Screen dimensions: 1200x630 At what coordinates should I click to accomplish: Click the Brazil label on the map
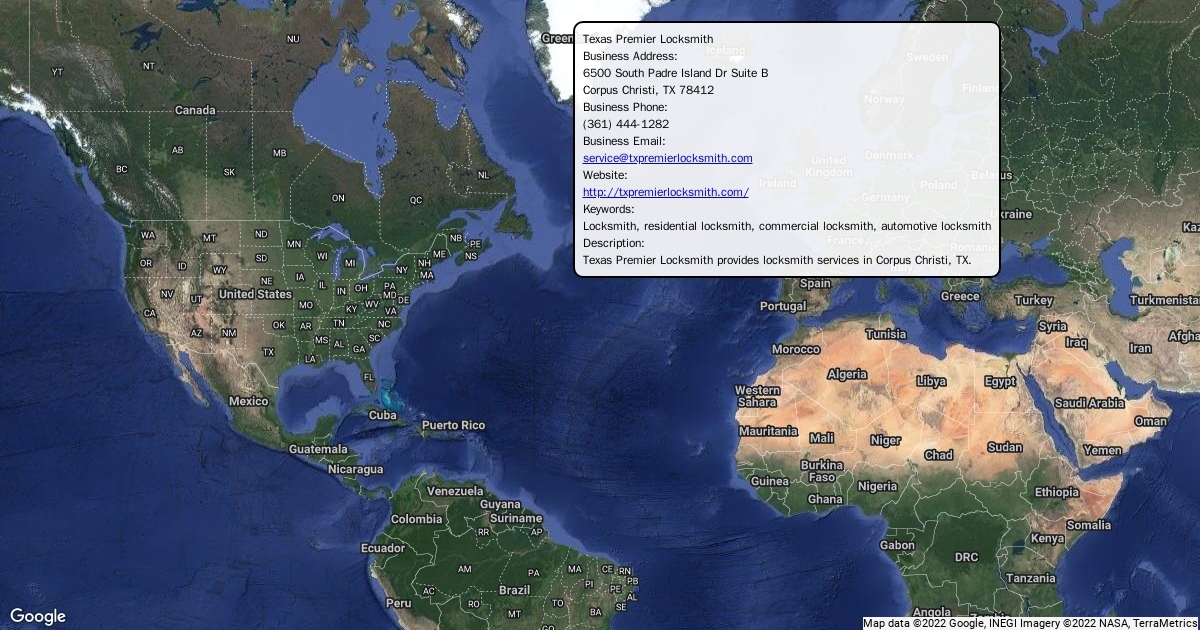(x=514, y=590)
